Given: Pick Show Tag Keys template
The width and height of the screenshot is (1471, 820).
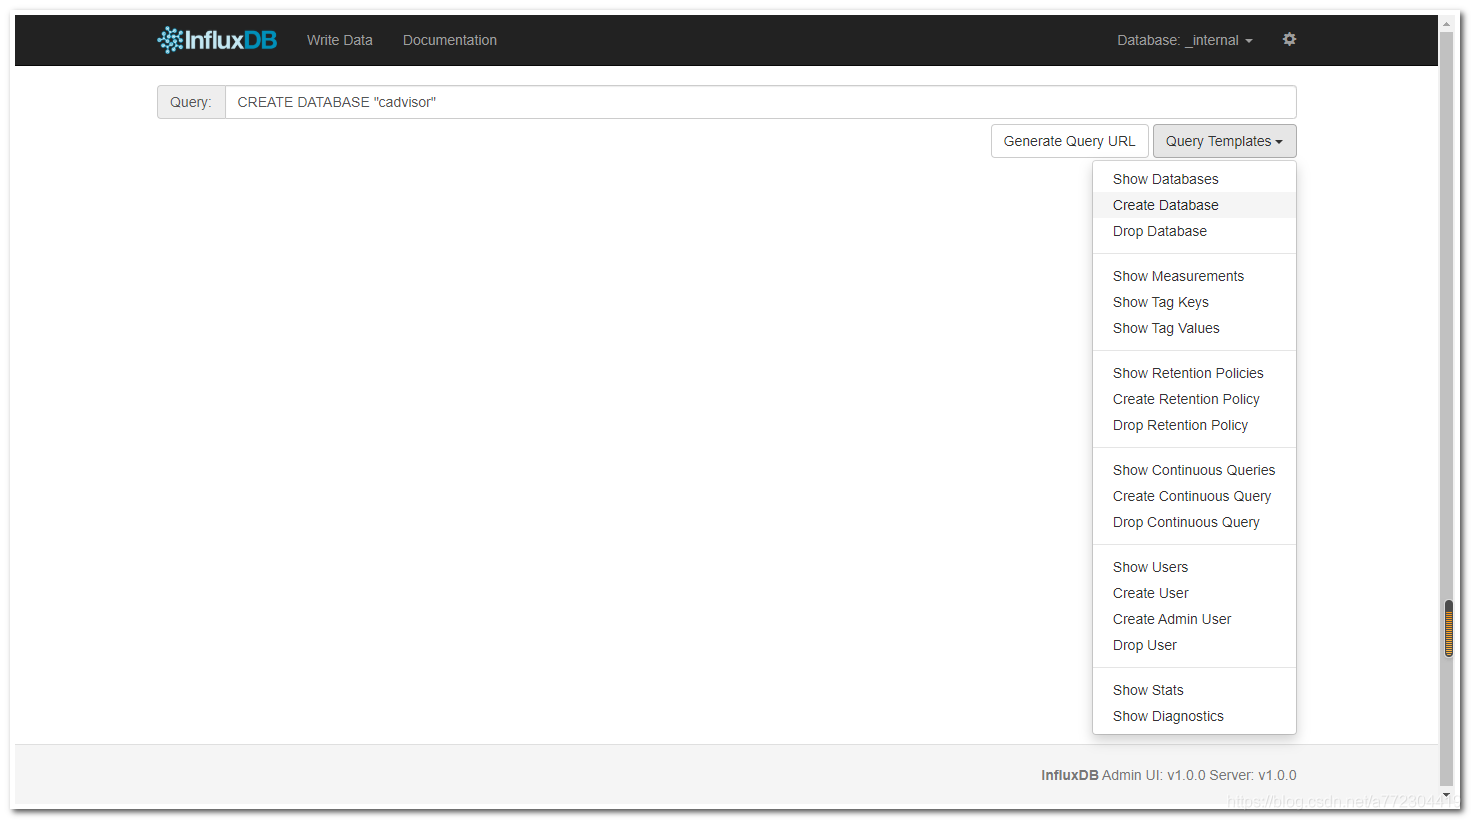Looking at the screenshot, I should [1194, 302].
